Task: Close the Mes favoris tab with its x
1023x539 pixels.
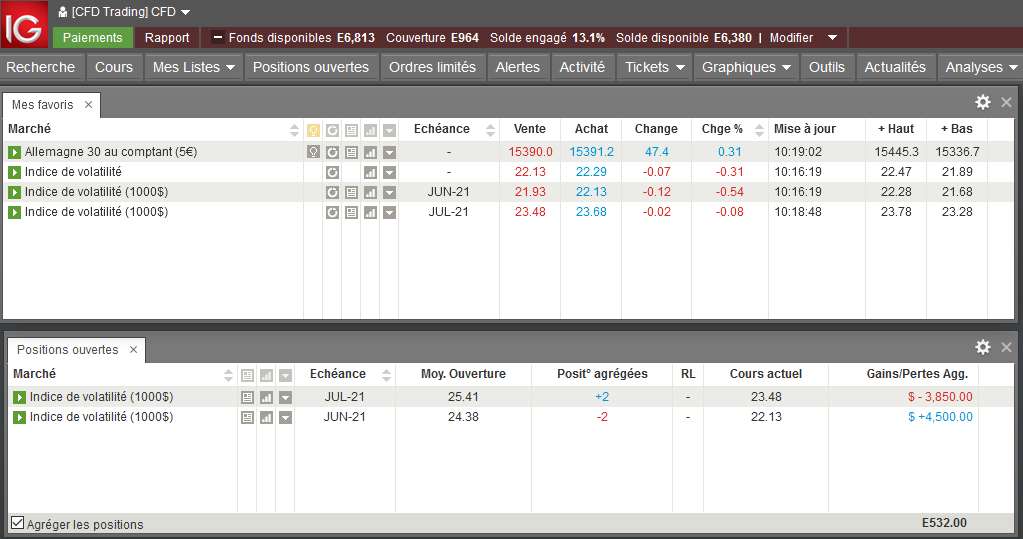Action: (89, 104)
